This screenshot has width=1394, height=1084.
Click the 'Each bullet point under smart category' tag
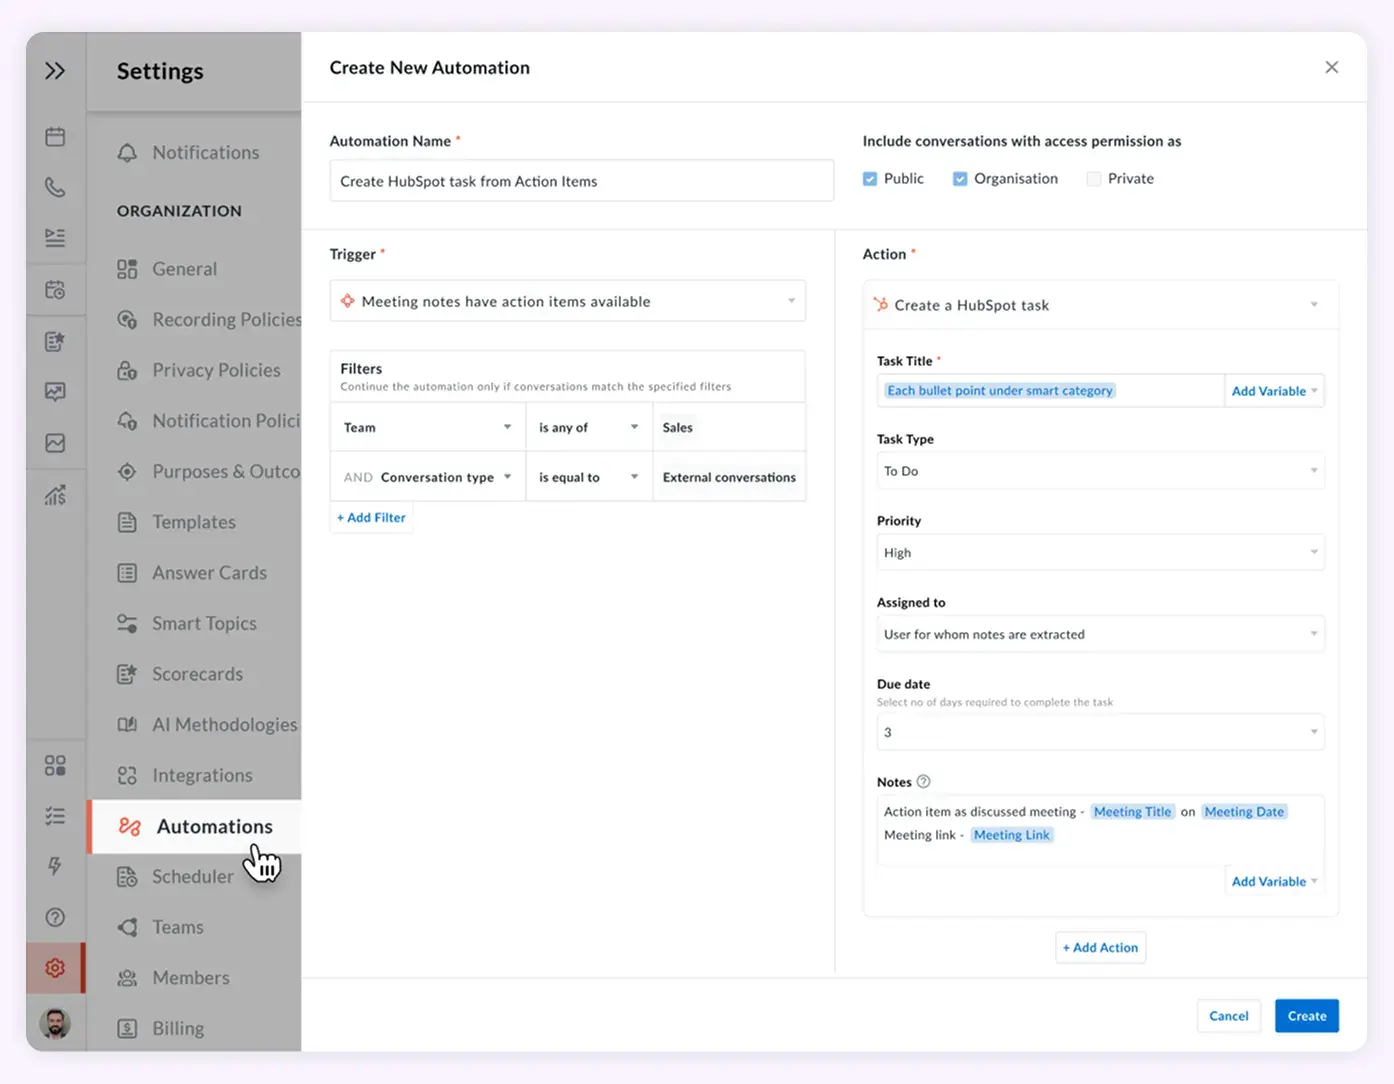pos(999,391)
